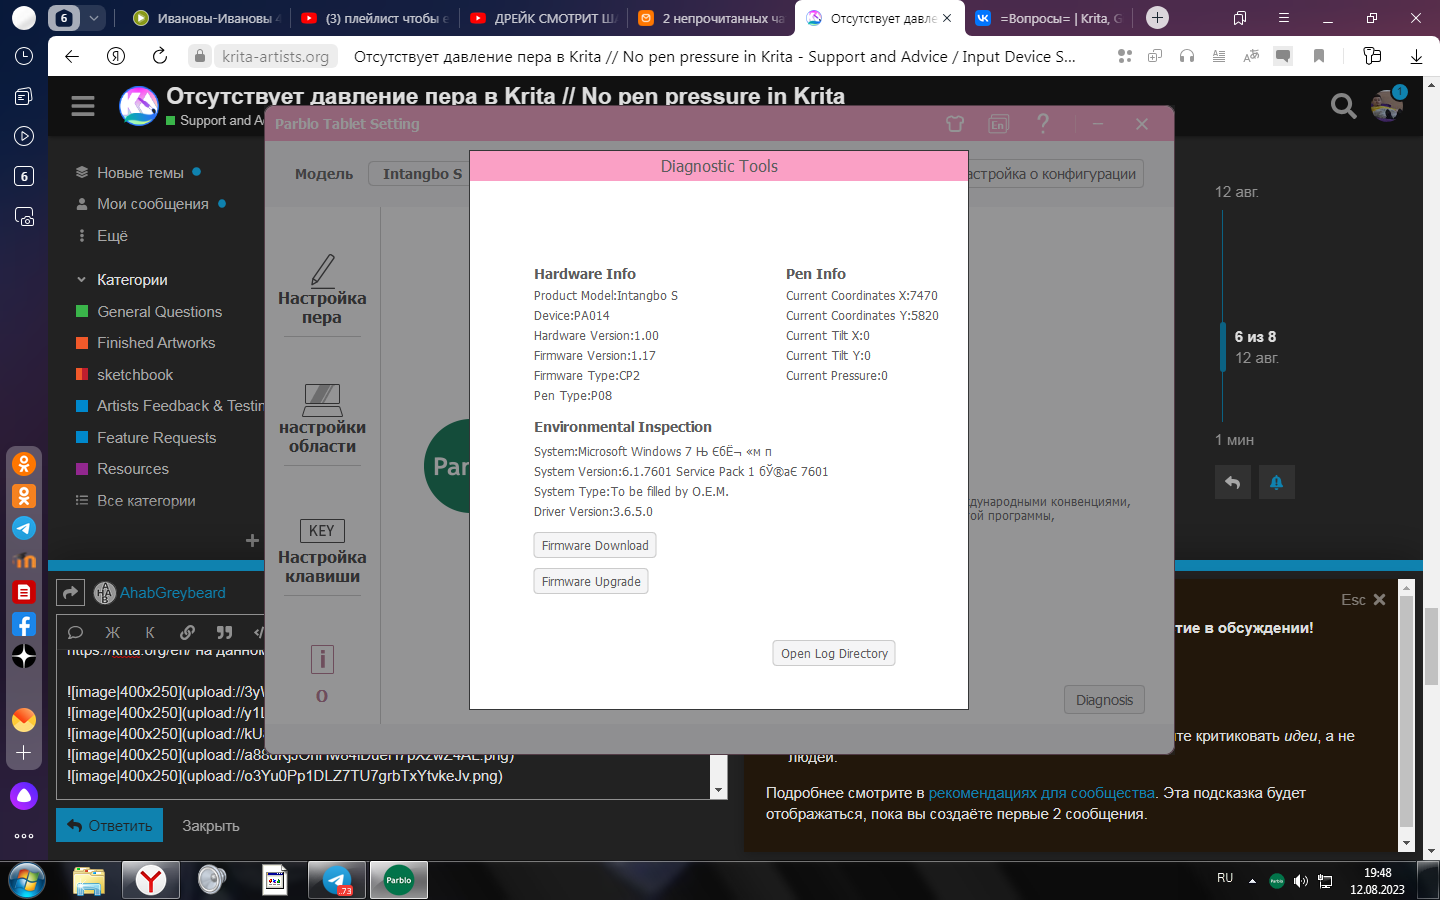
Task: Click the Diagnosis button in the Parblo window
Action: 1104,700
